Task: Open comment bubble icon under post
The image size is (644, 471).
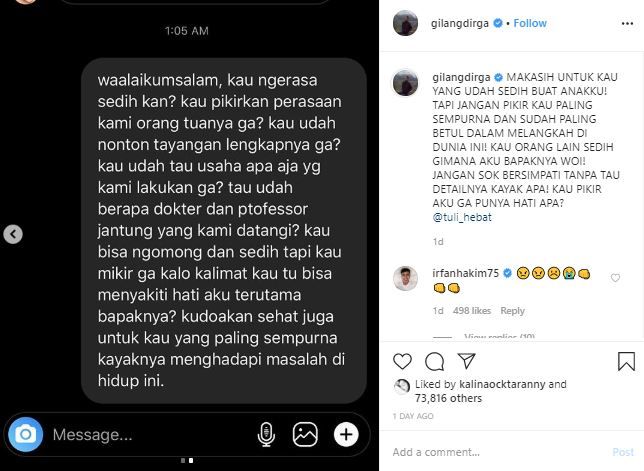Action: (434, 361)
